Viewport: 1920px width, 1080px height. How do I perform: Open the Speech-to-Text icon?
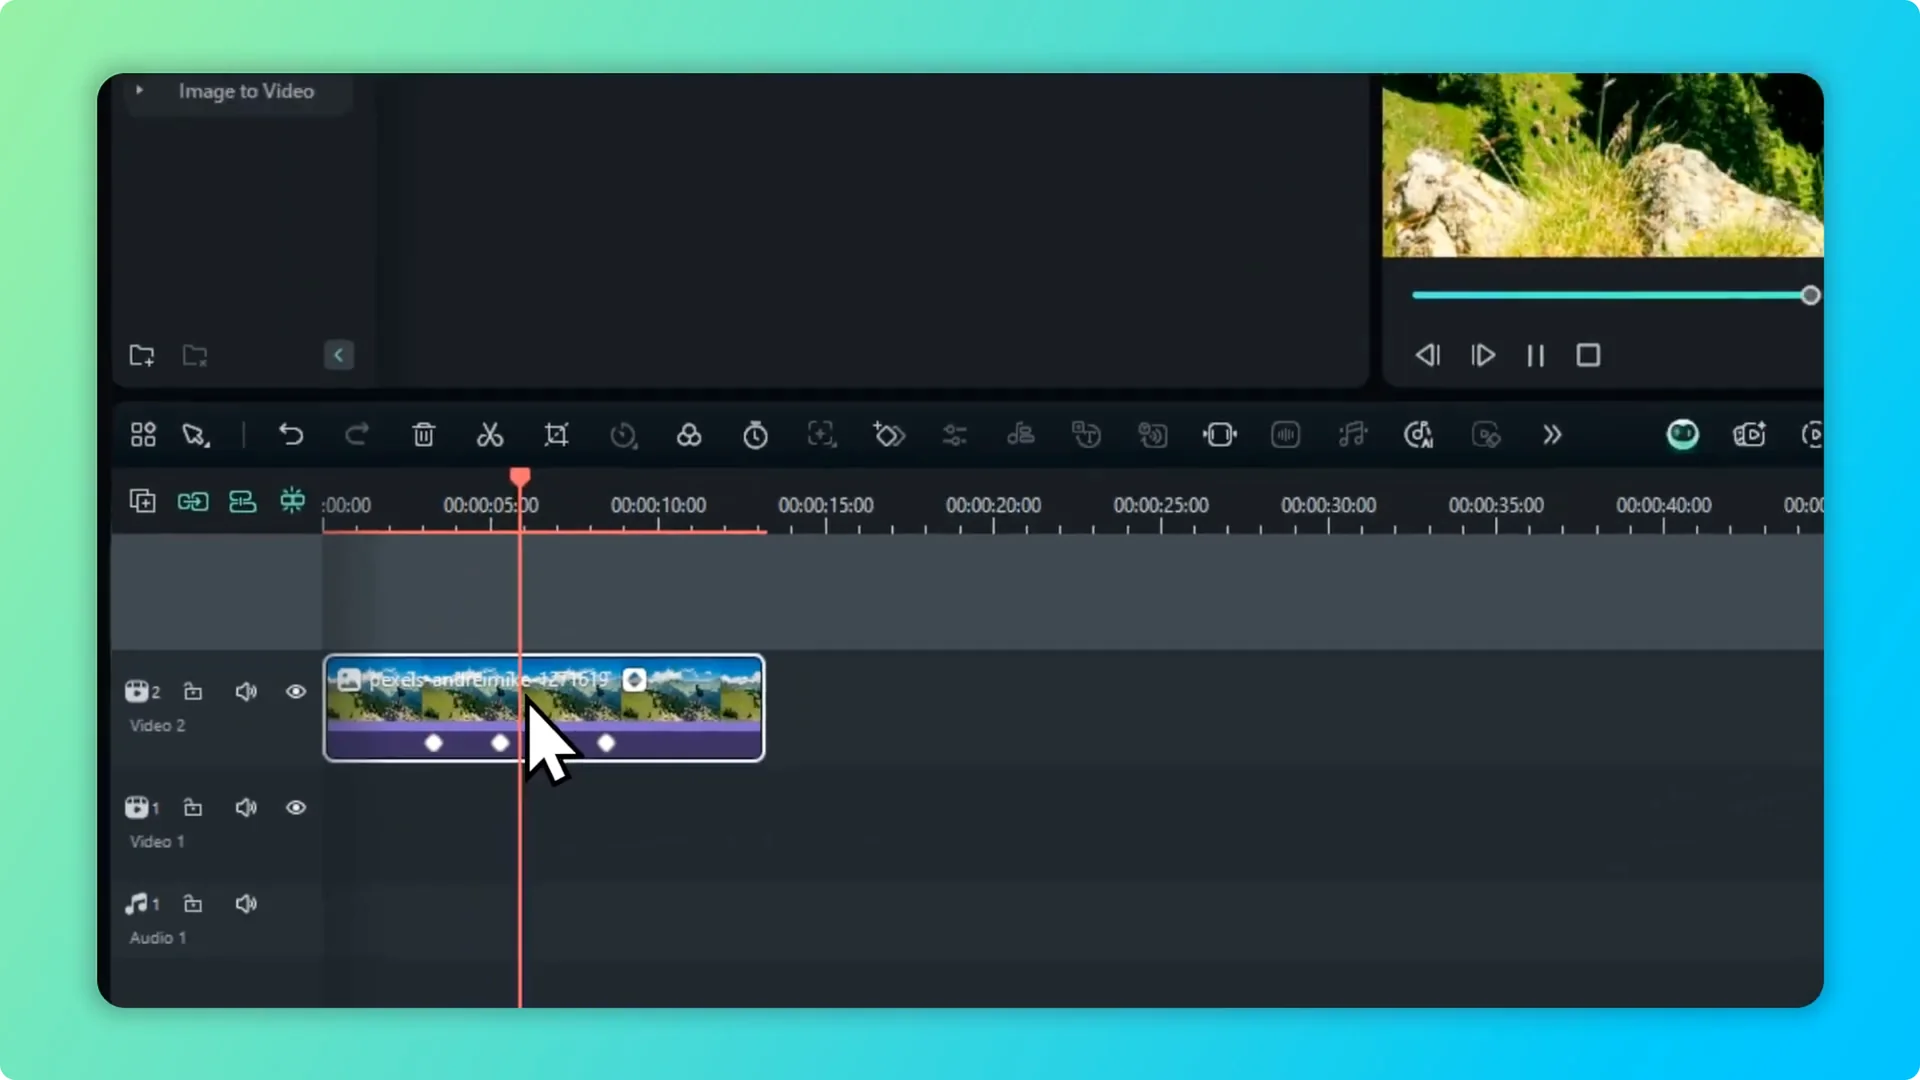[x=1153, y=435]
